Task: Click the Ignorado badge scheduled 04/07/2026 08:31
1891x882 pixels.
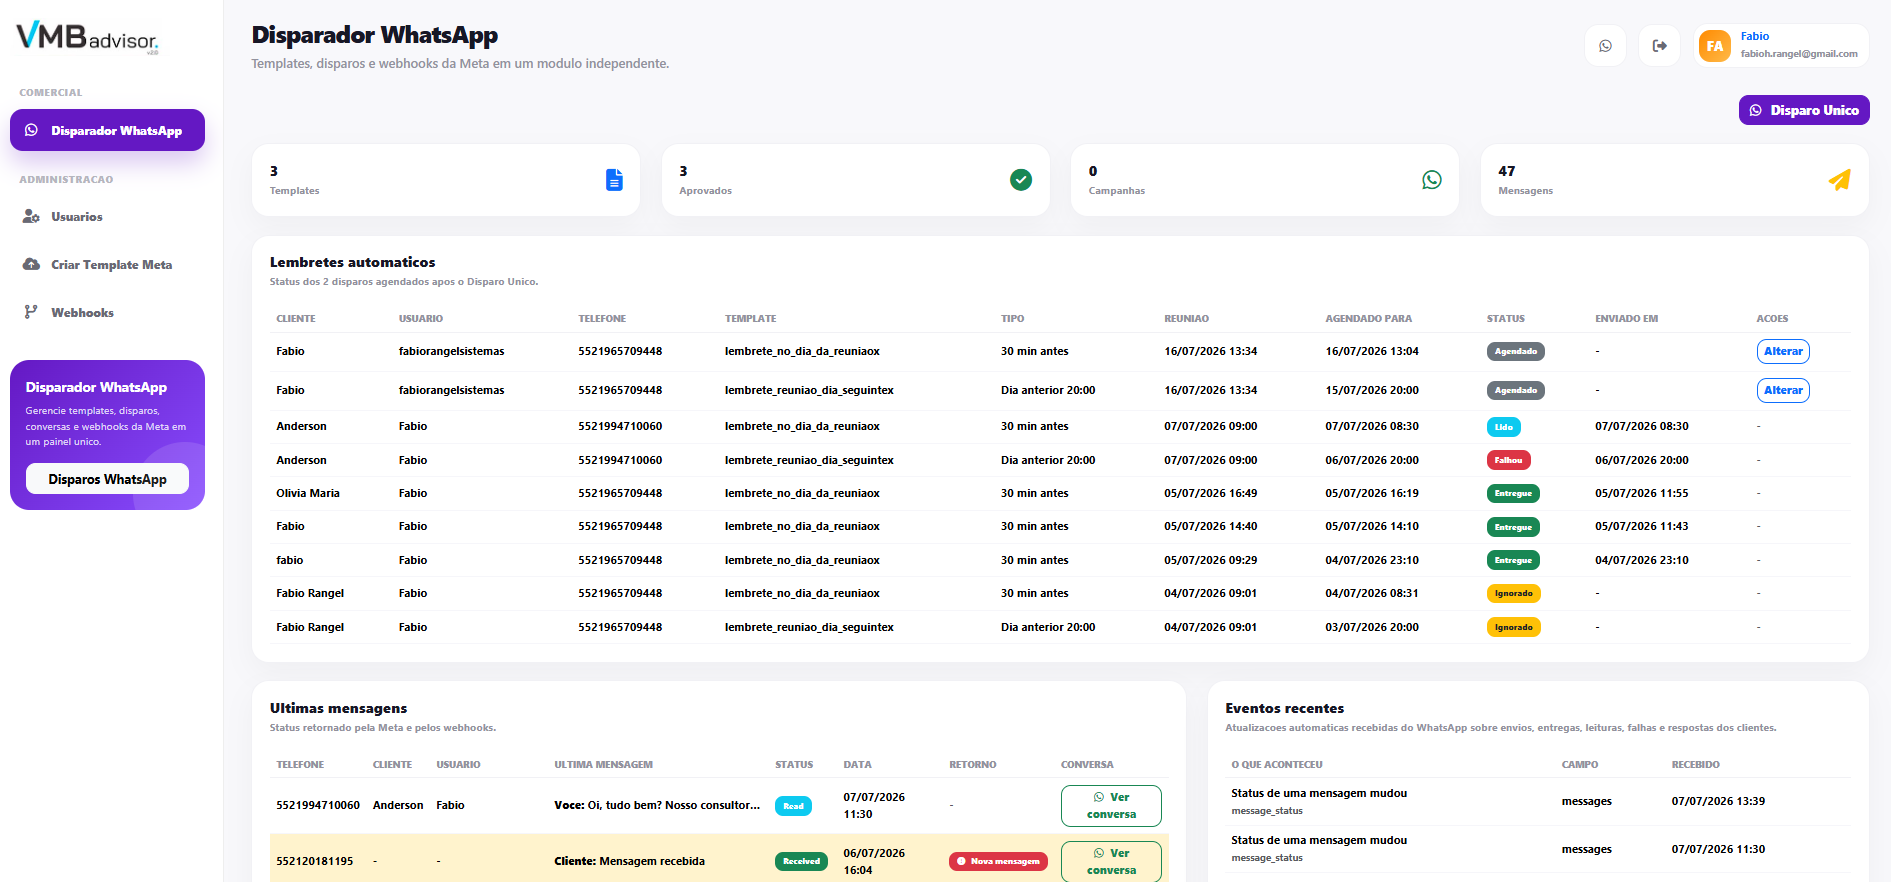Action: pyautogui.click(x=1514, y=593)
